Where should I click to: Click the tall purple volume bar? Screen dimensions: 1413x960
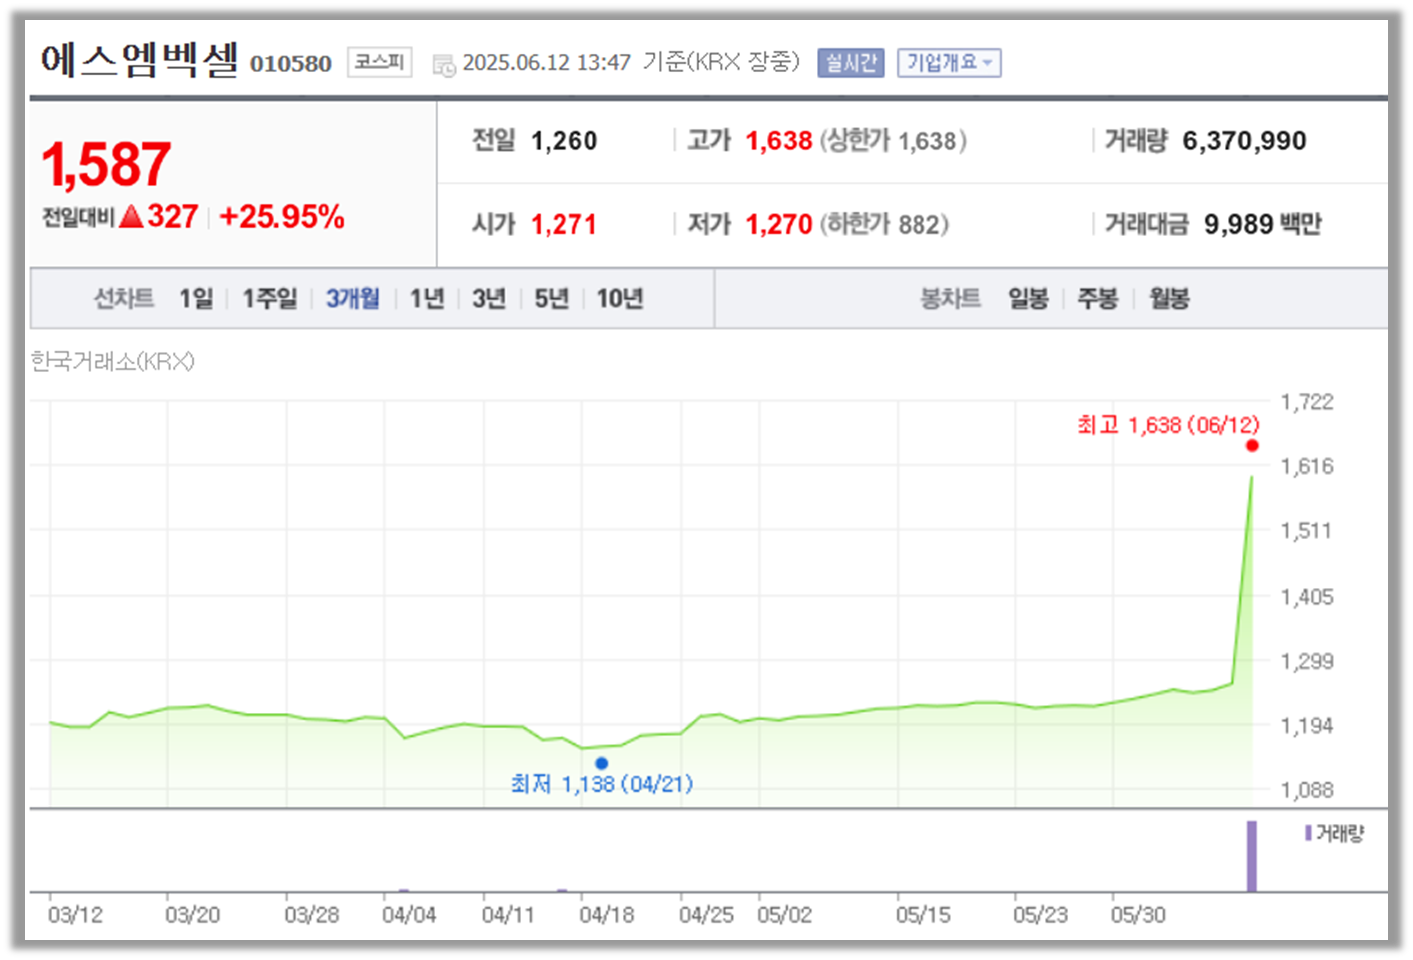click(1252, 856)
